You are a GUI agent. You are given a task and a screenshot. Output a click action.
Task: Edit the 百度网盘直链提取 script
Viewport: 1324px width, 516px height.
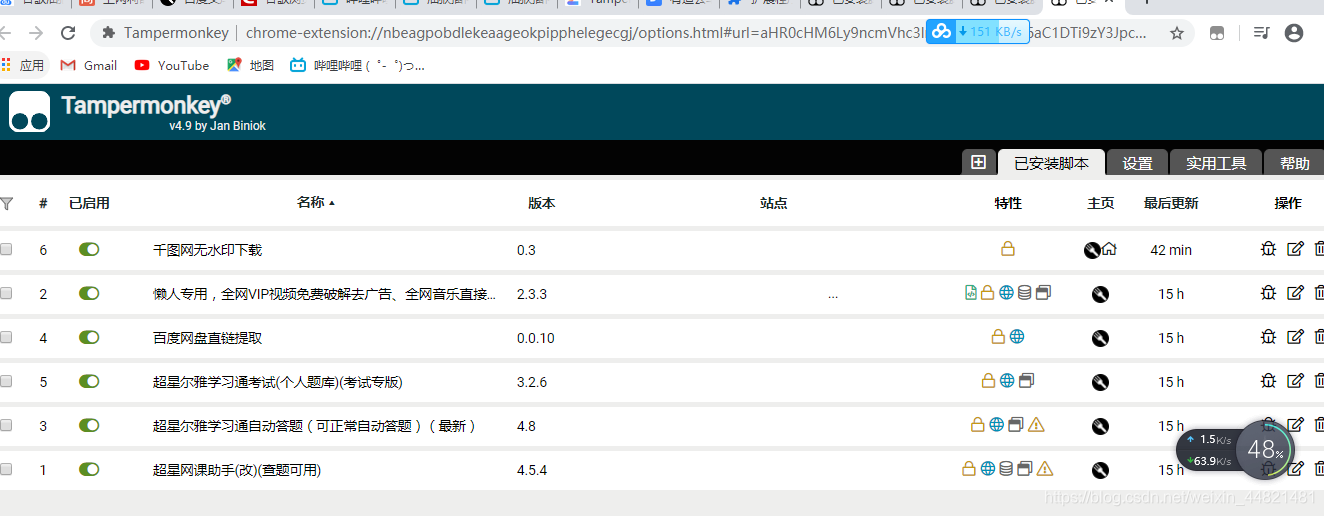point(1295,337)
